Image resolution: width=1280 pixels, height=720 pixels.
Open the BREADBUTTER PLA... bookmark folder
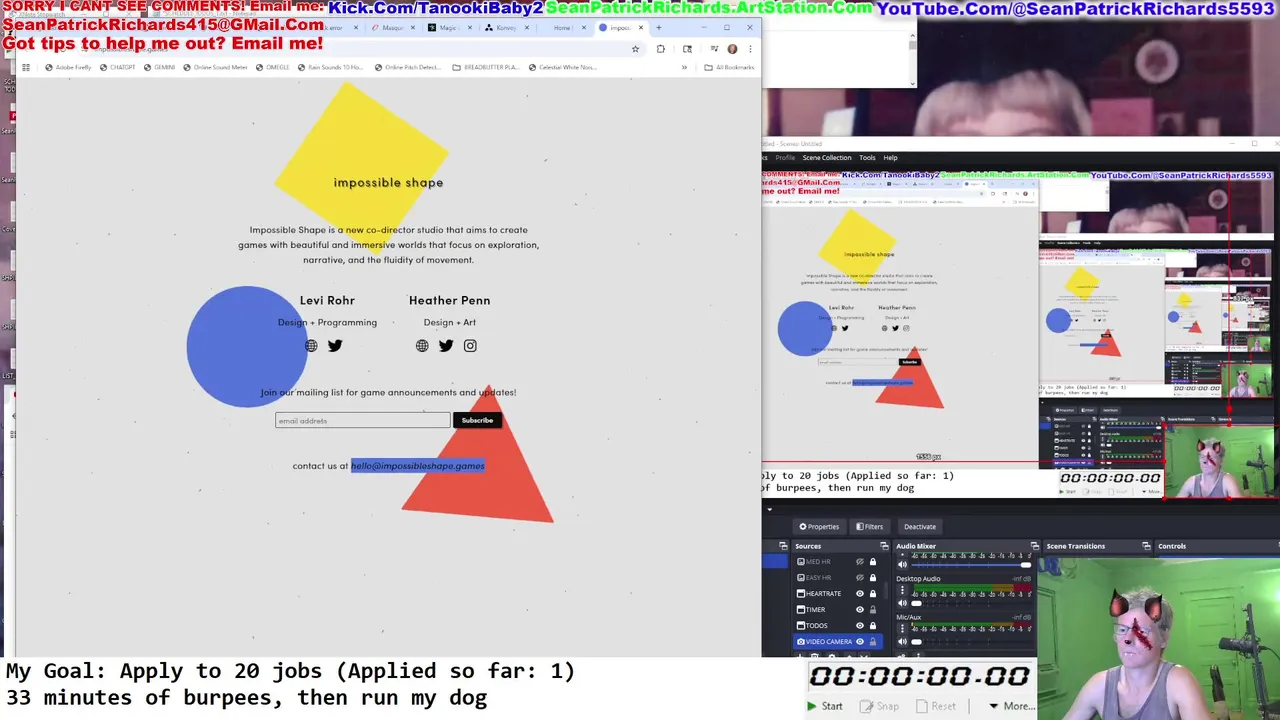[486, 67]
